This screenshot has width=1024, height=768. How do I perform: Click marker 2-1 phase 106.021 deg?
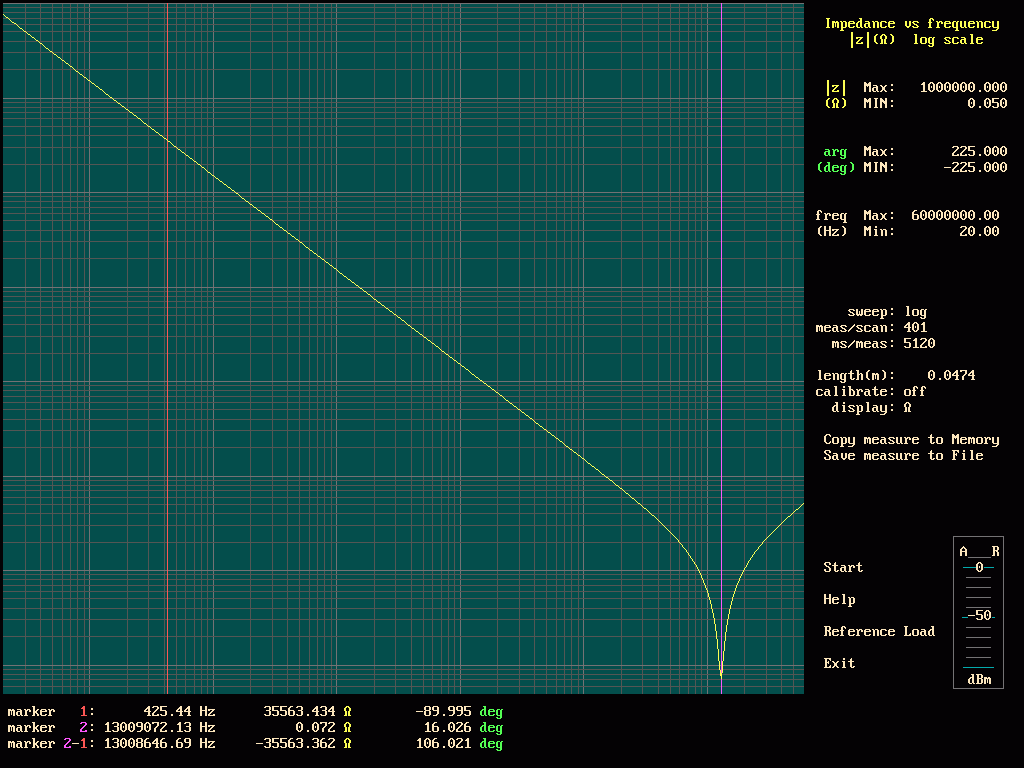(x=459, y=743)
